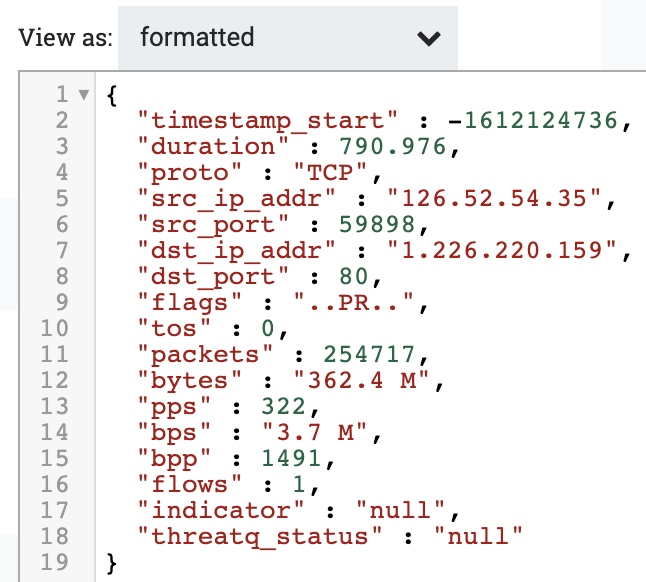Screen dimensions: 646x582
Task: Click the chevron arrow in the format dropdown
Action: tap(428, 40)
